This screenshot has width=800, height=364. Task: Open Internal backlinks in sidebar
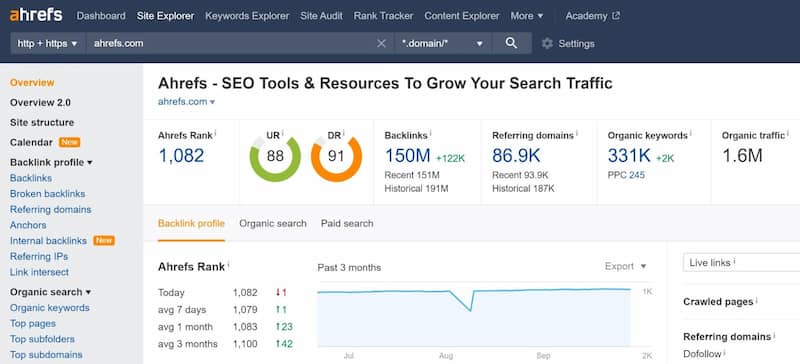coord(48,240)
